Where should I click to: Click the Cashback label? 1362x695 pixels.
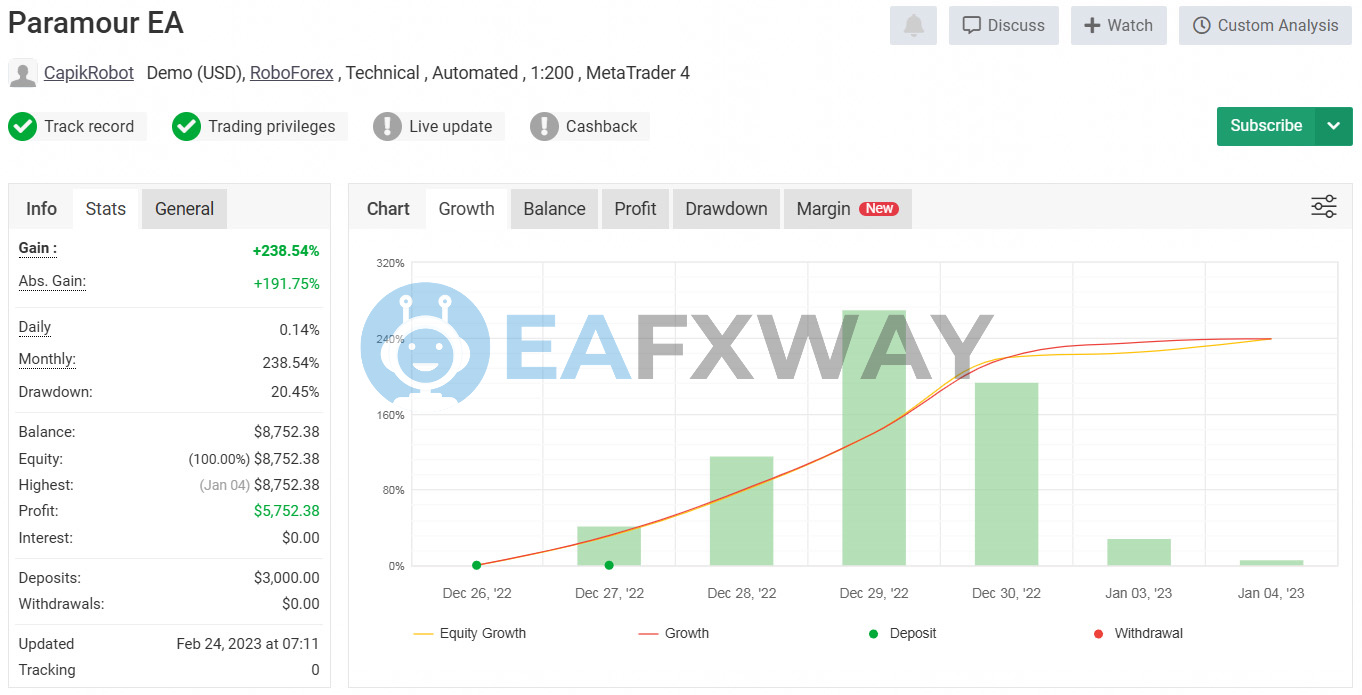602,127
